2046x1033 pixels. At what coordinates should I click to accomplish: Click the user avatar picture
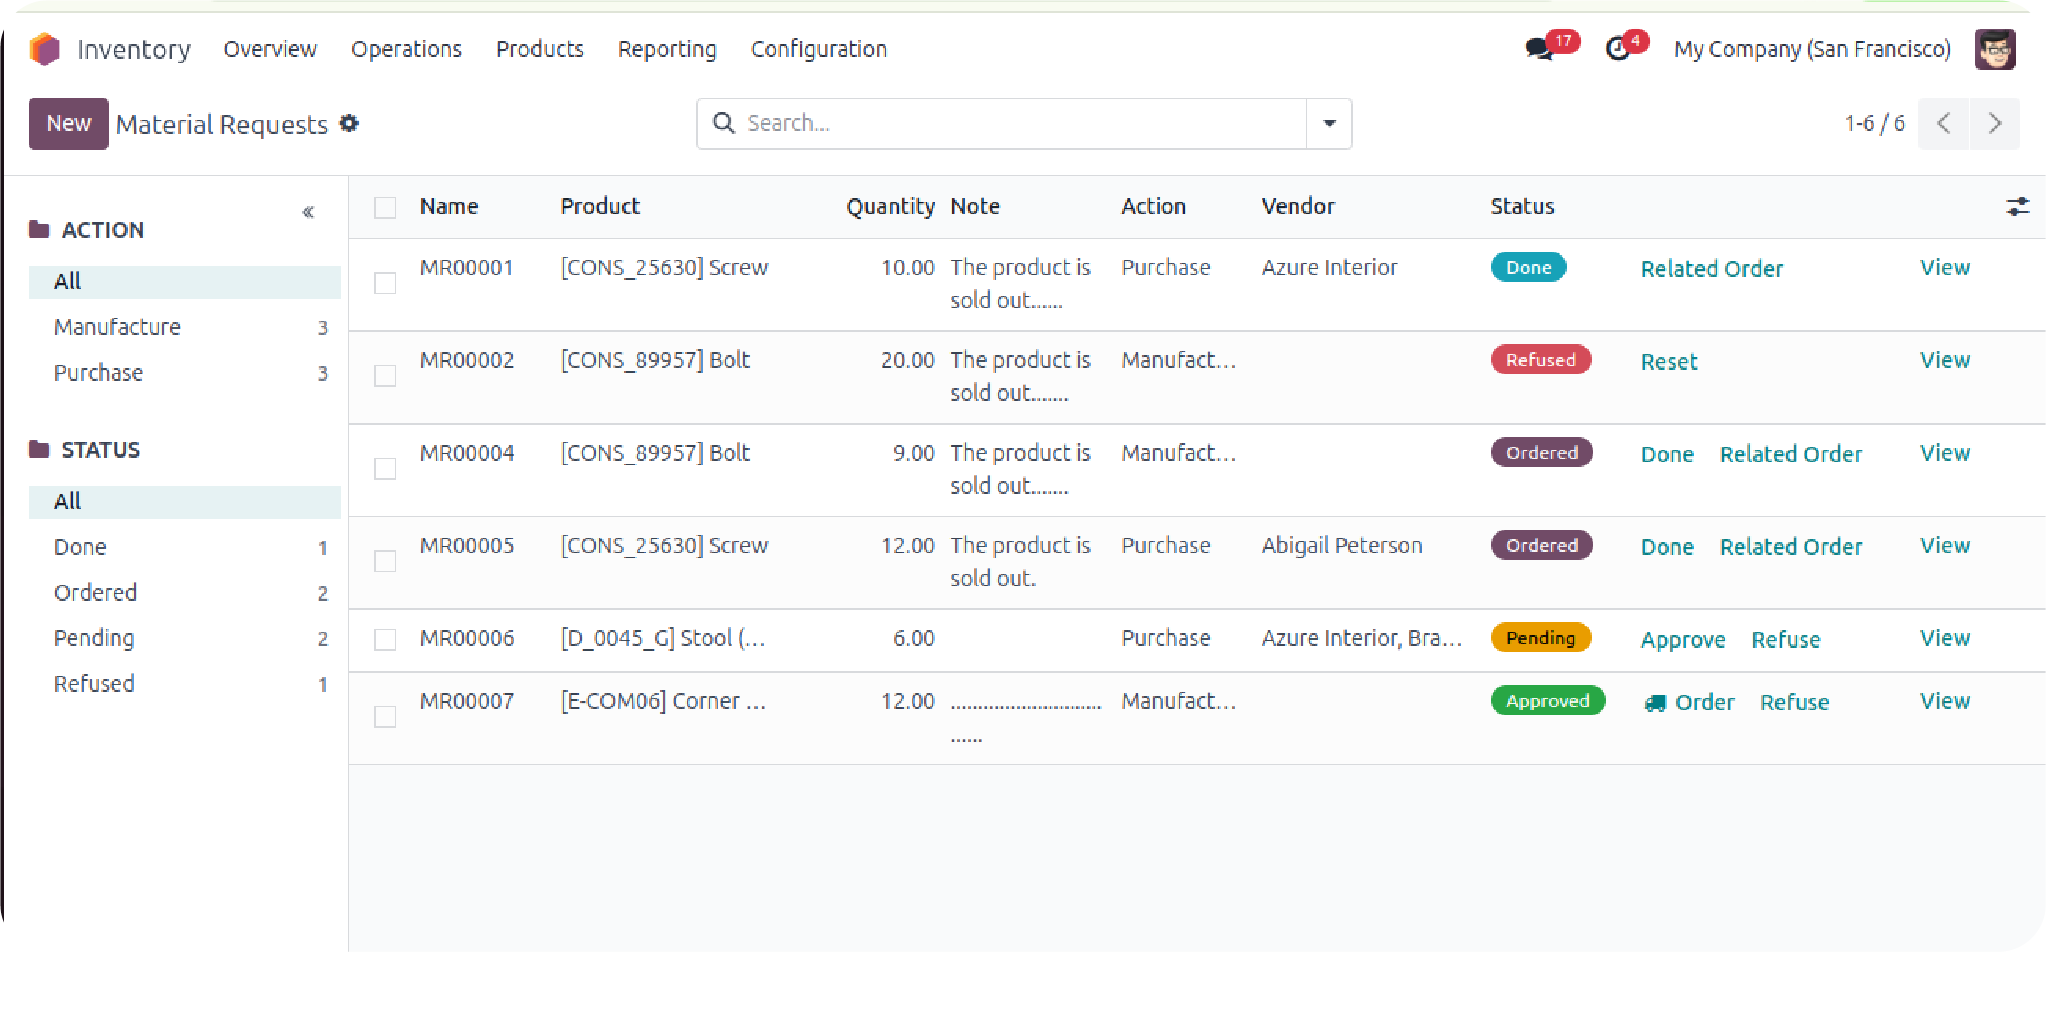click(1994, 49)
